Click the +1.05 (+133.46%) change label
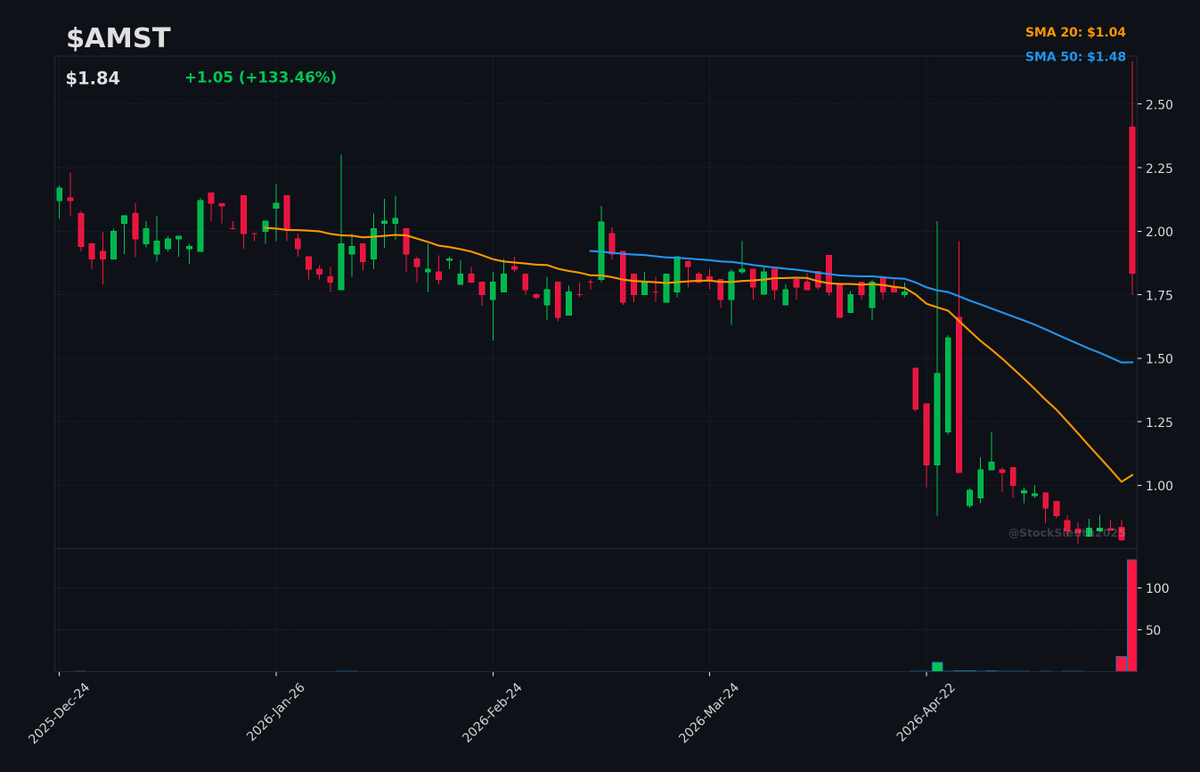 [260, 78]
